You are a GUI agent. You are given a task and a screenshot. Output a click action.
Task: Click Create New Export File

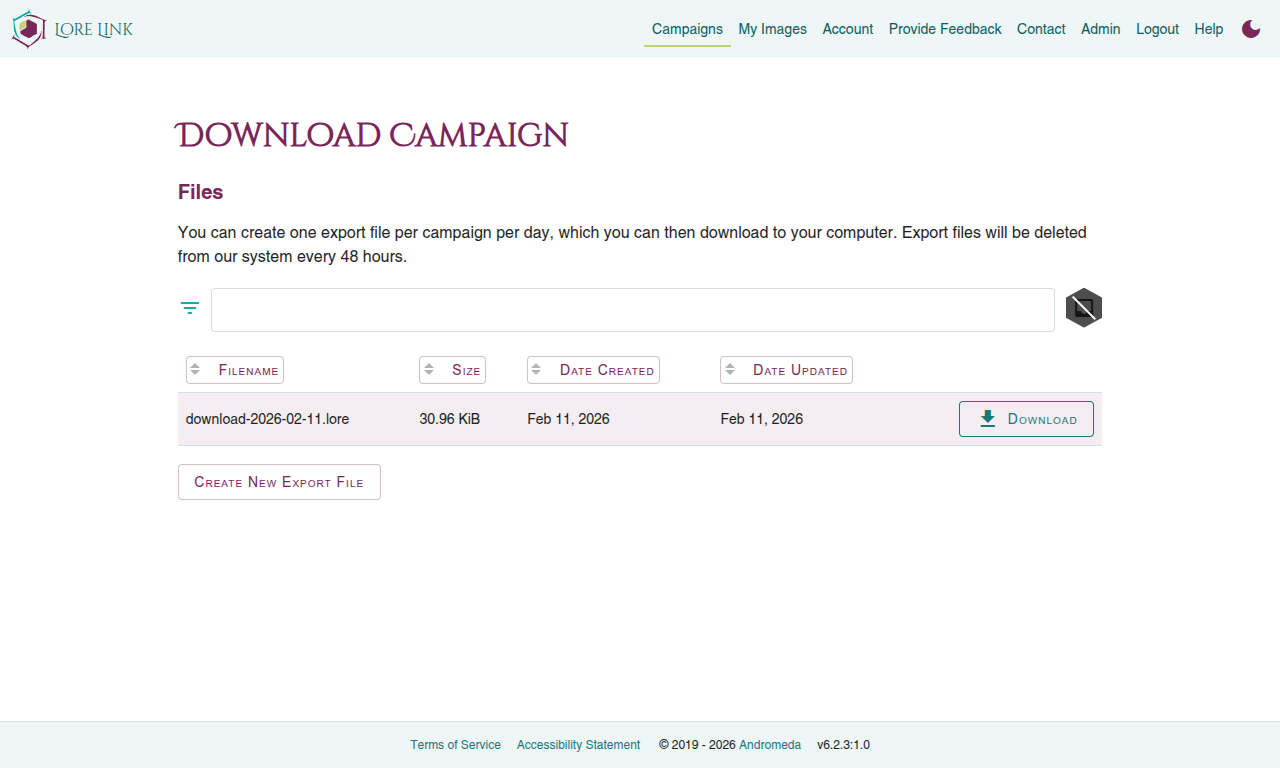point(279,481)
